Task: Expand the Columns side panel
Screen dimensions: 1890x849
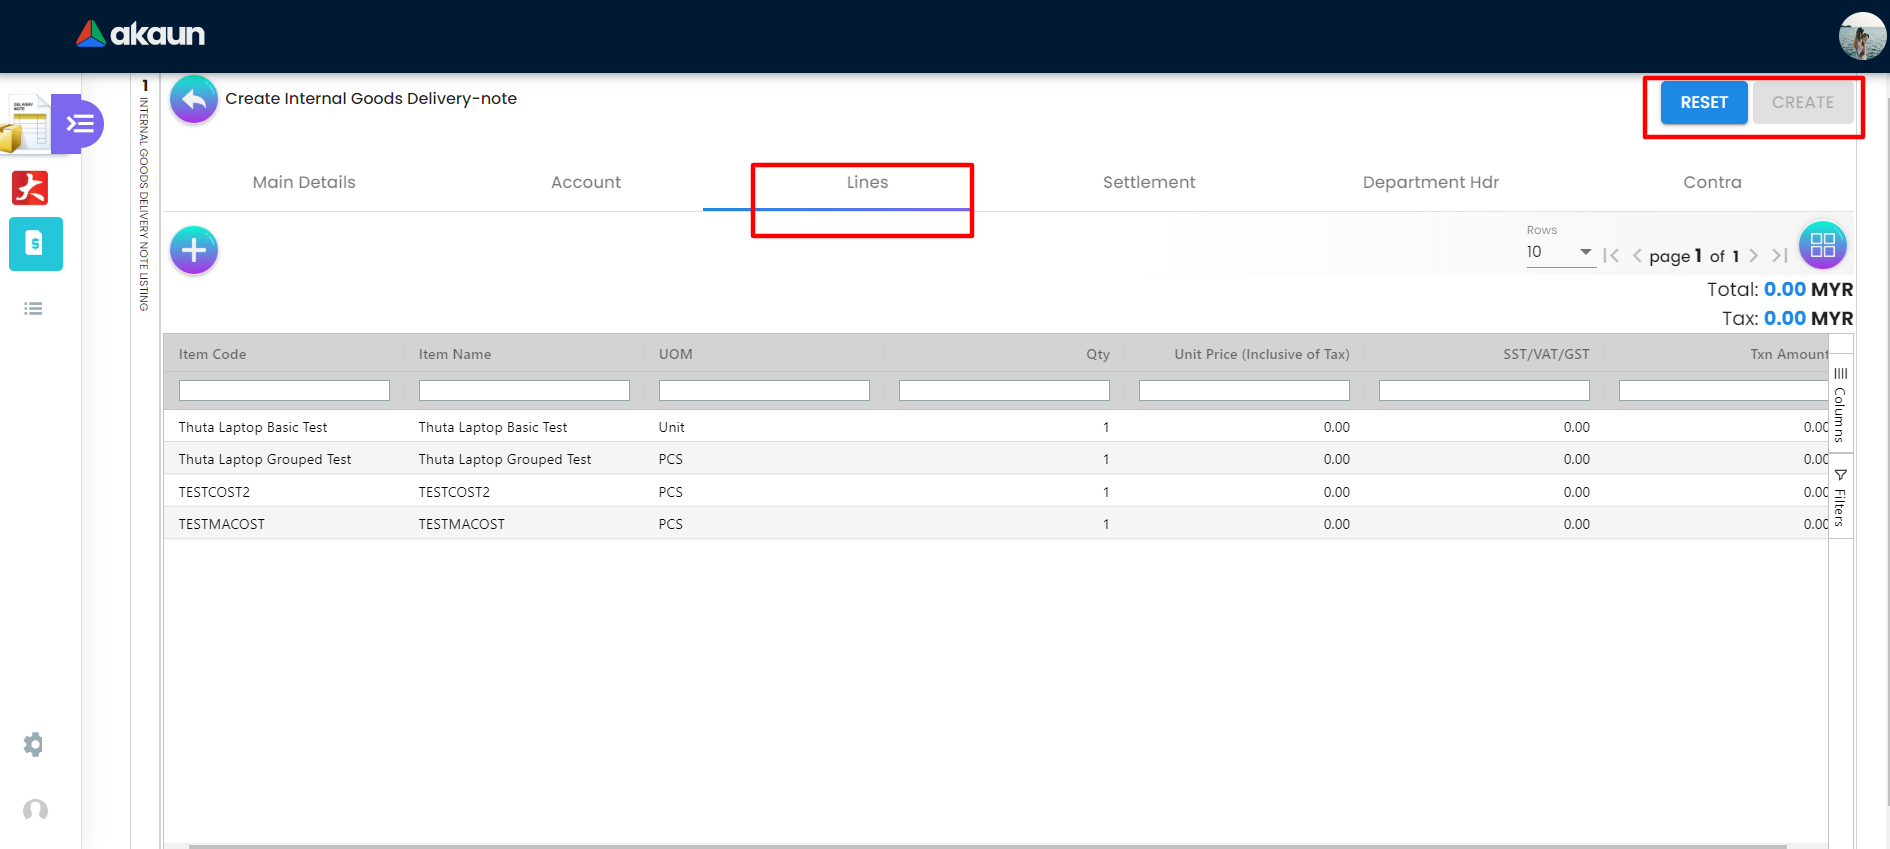Action: coord(1840,404)
